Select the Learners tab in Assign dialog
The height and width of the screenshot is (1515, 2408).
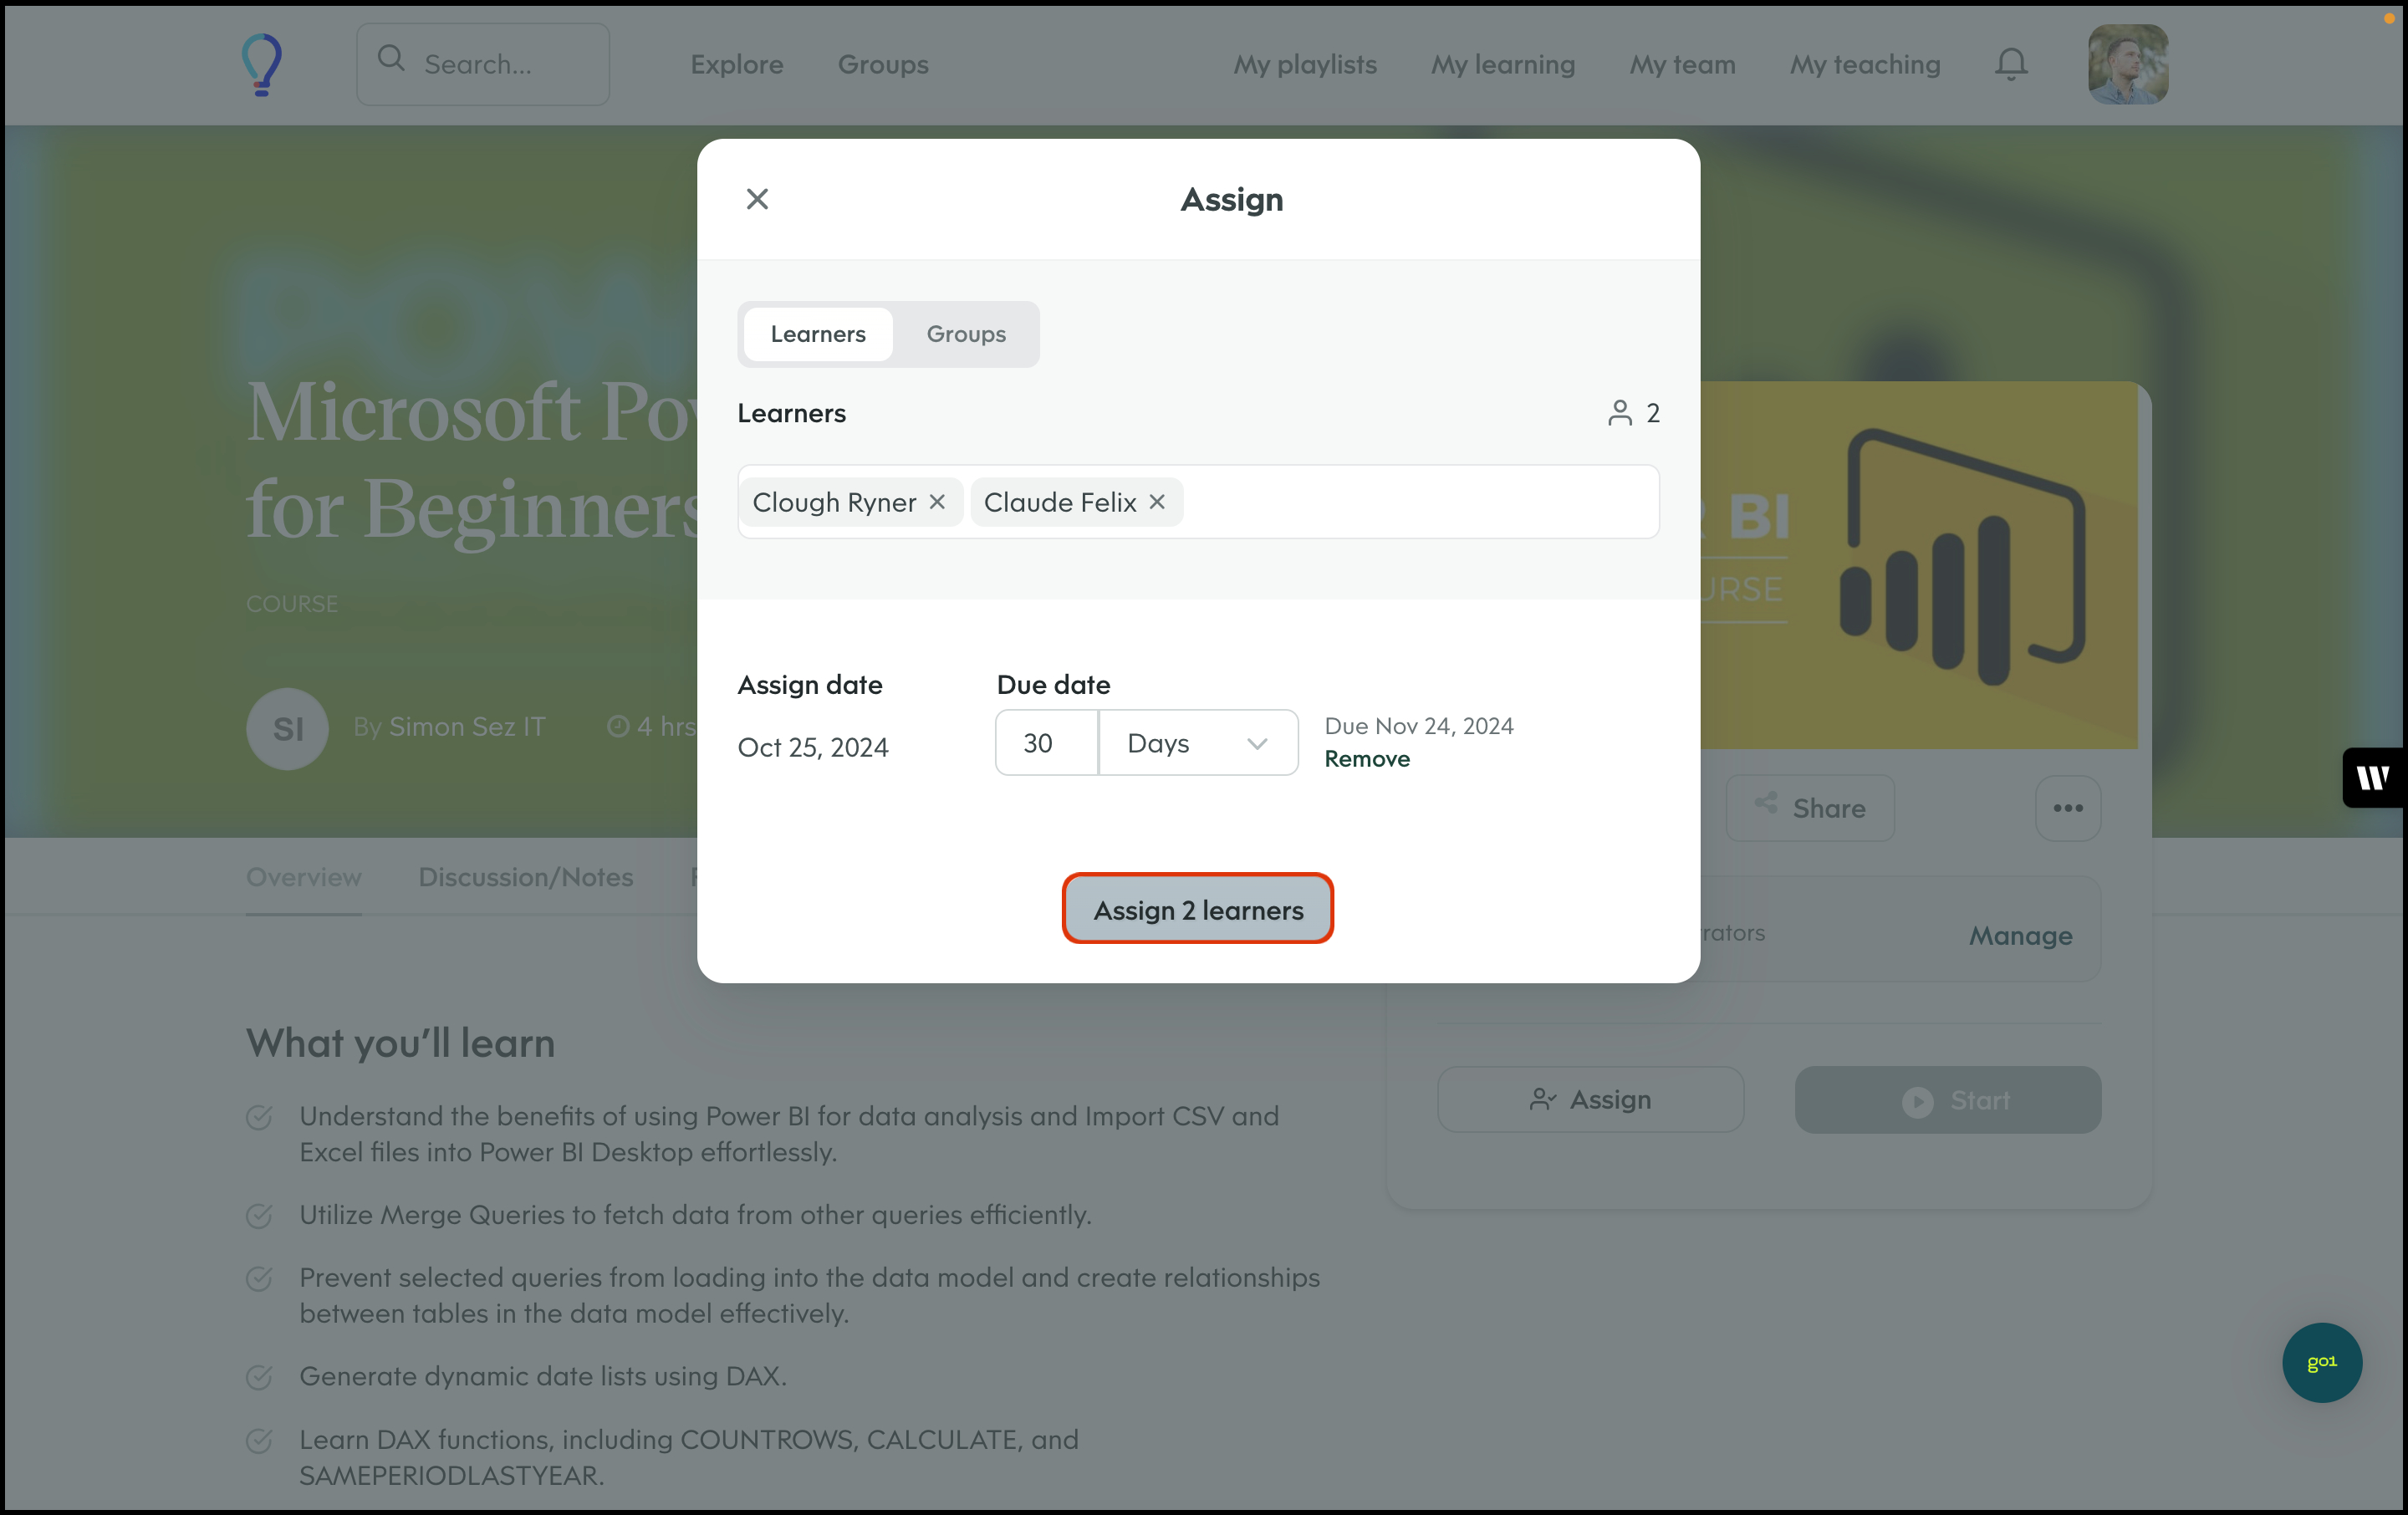pyautogui.click(x=818, y=334)
